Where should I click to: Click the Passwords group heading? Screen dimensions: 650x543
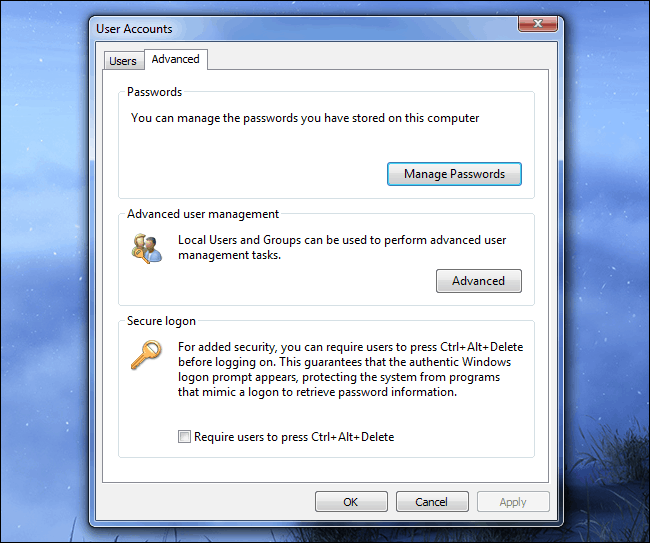coord(154,92)
